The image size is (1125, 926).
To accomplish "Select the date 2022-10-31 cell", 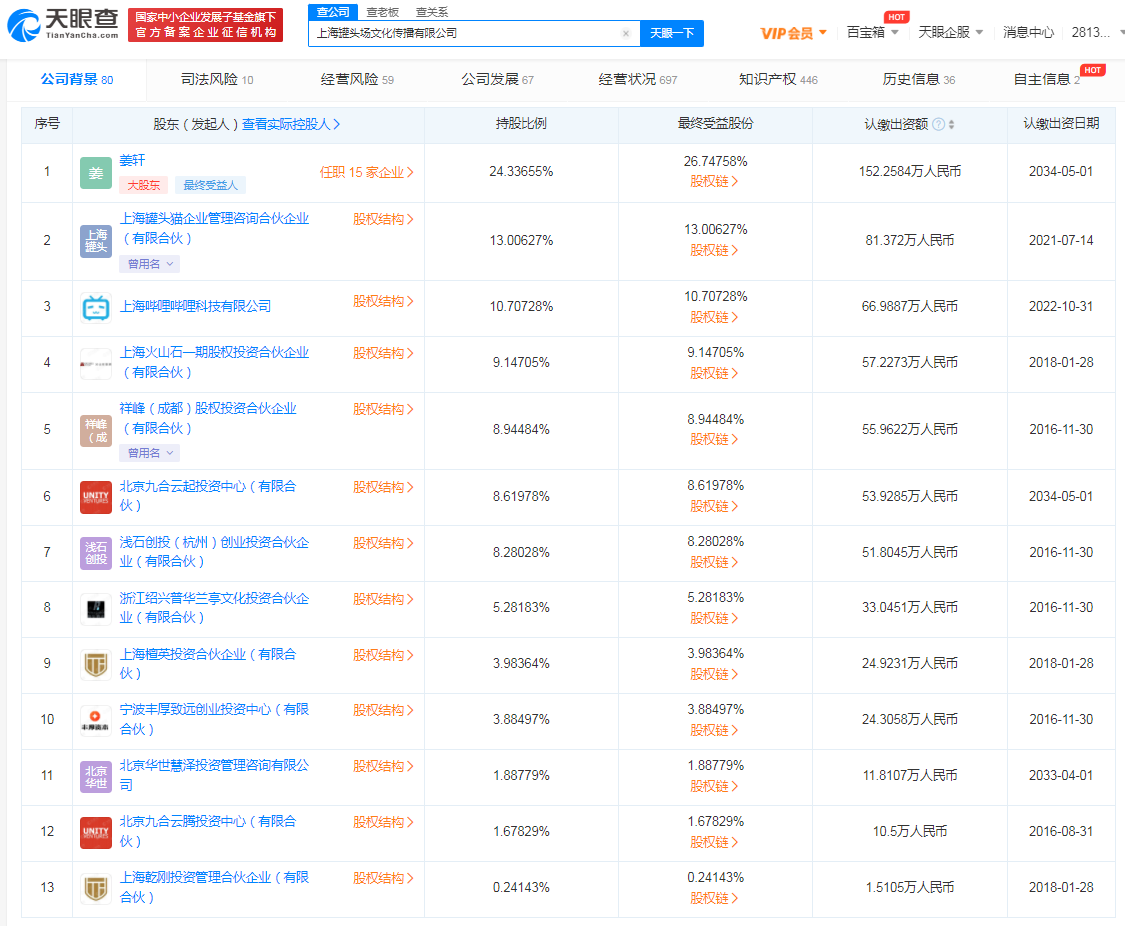I will coord(1061,306).
